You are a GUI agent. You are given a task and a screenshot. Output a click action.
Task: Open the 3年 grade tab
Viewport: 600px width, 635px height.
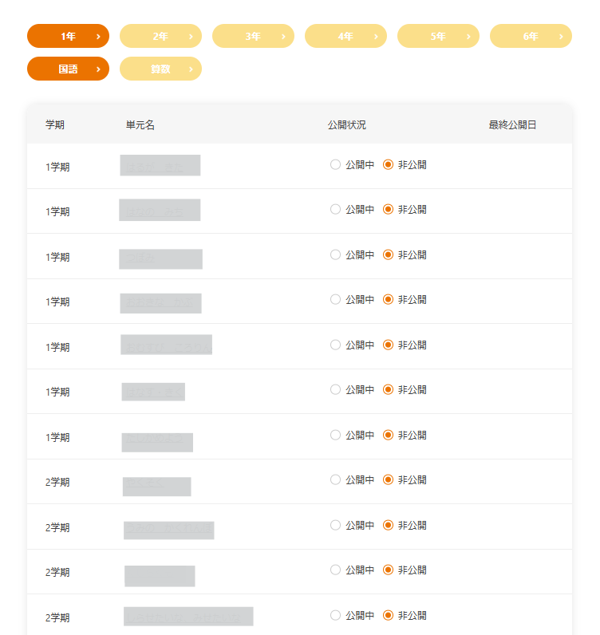coord(253,36)
